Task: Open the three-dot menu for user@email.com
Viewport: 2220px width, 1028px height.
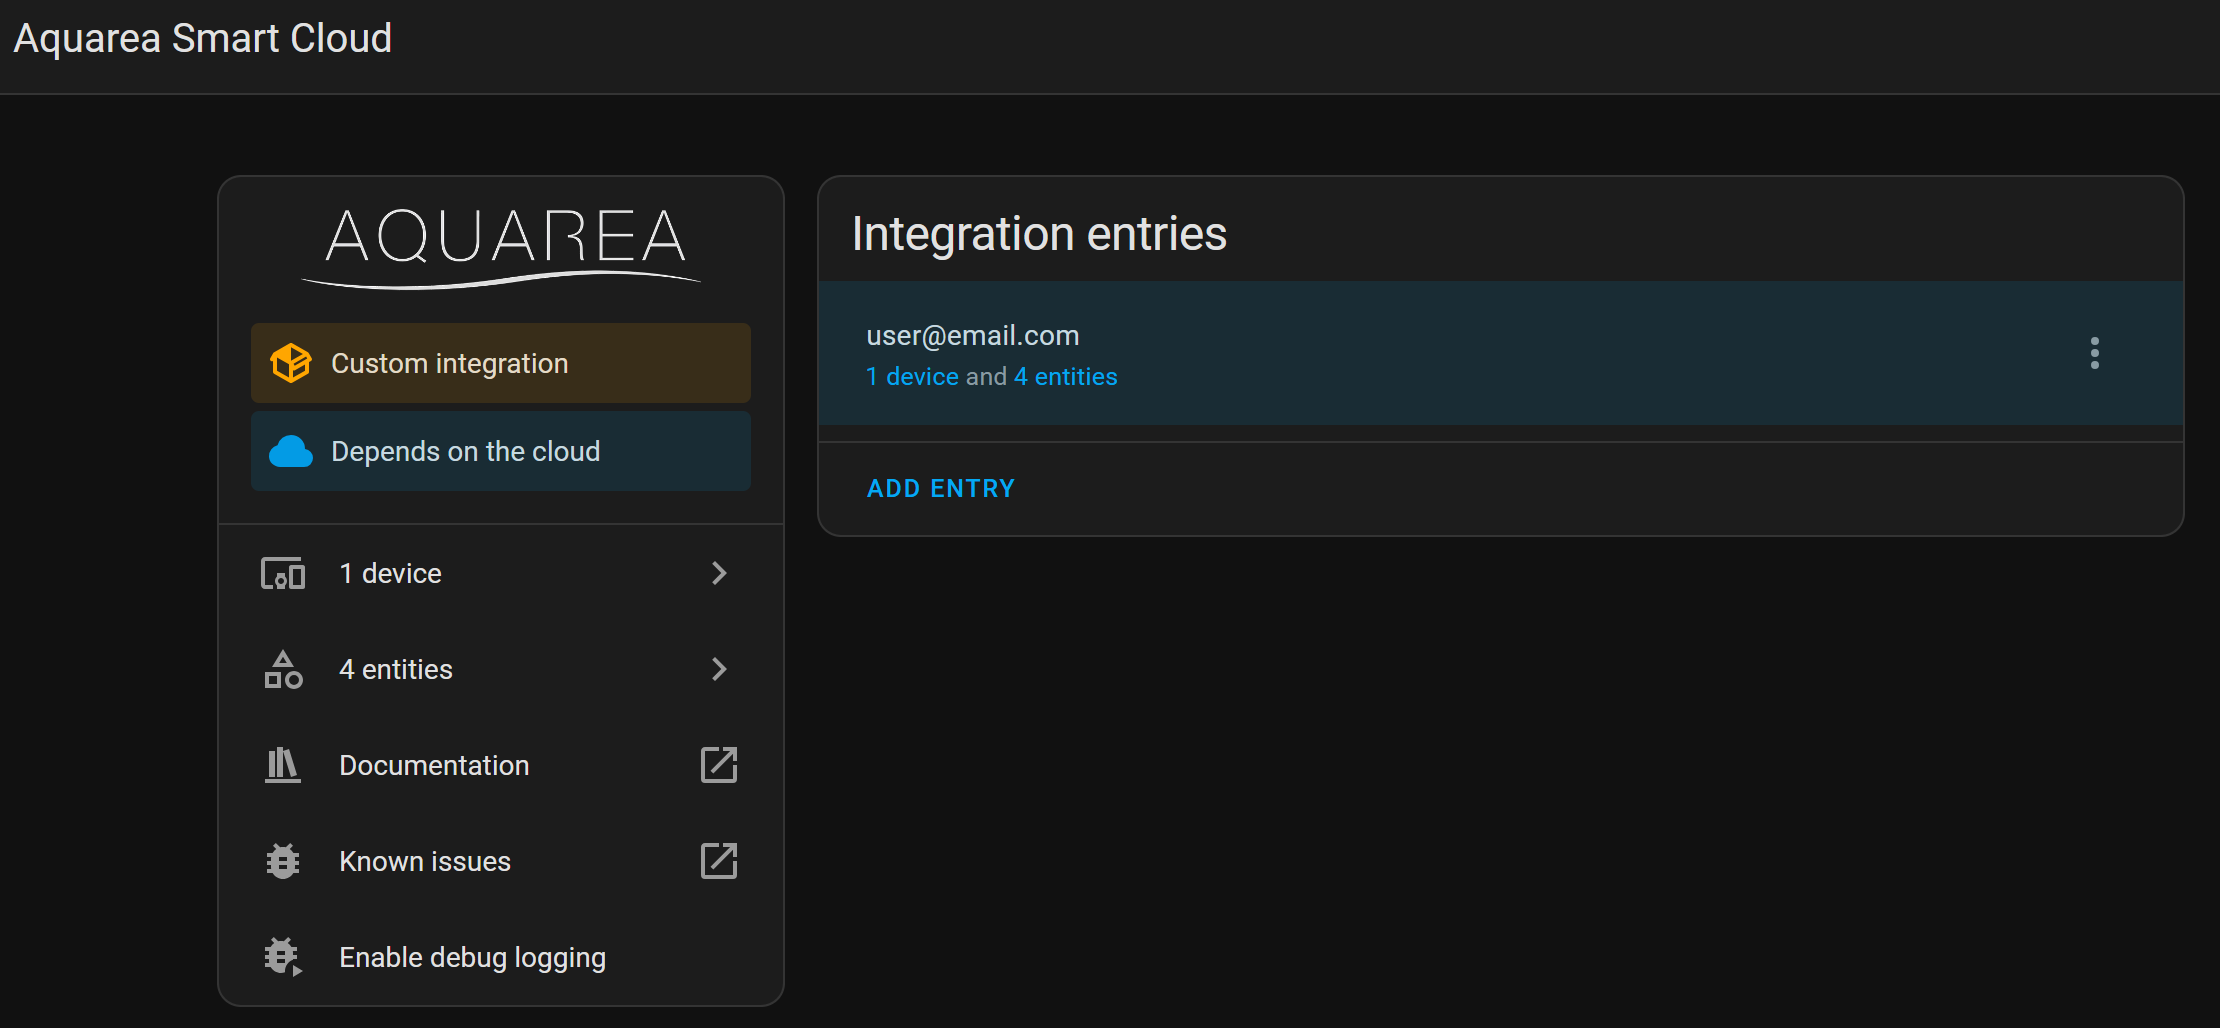Action: pyautogui.click(x=2094, y=354)
